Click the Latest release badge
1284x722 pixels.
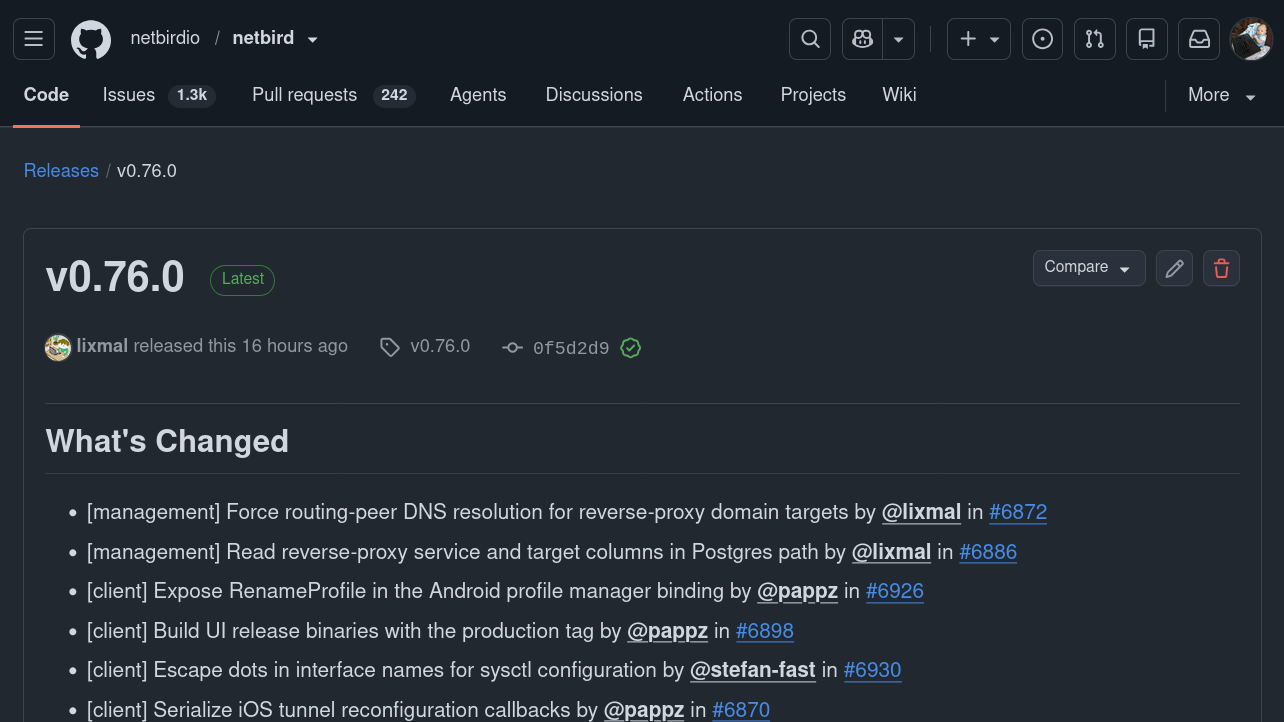point(242,279)
